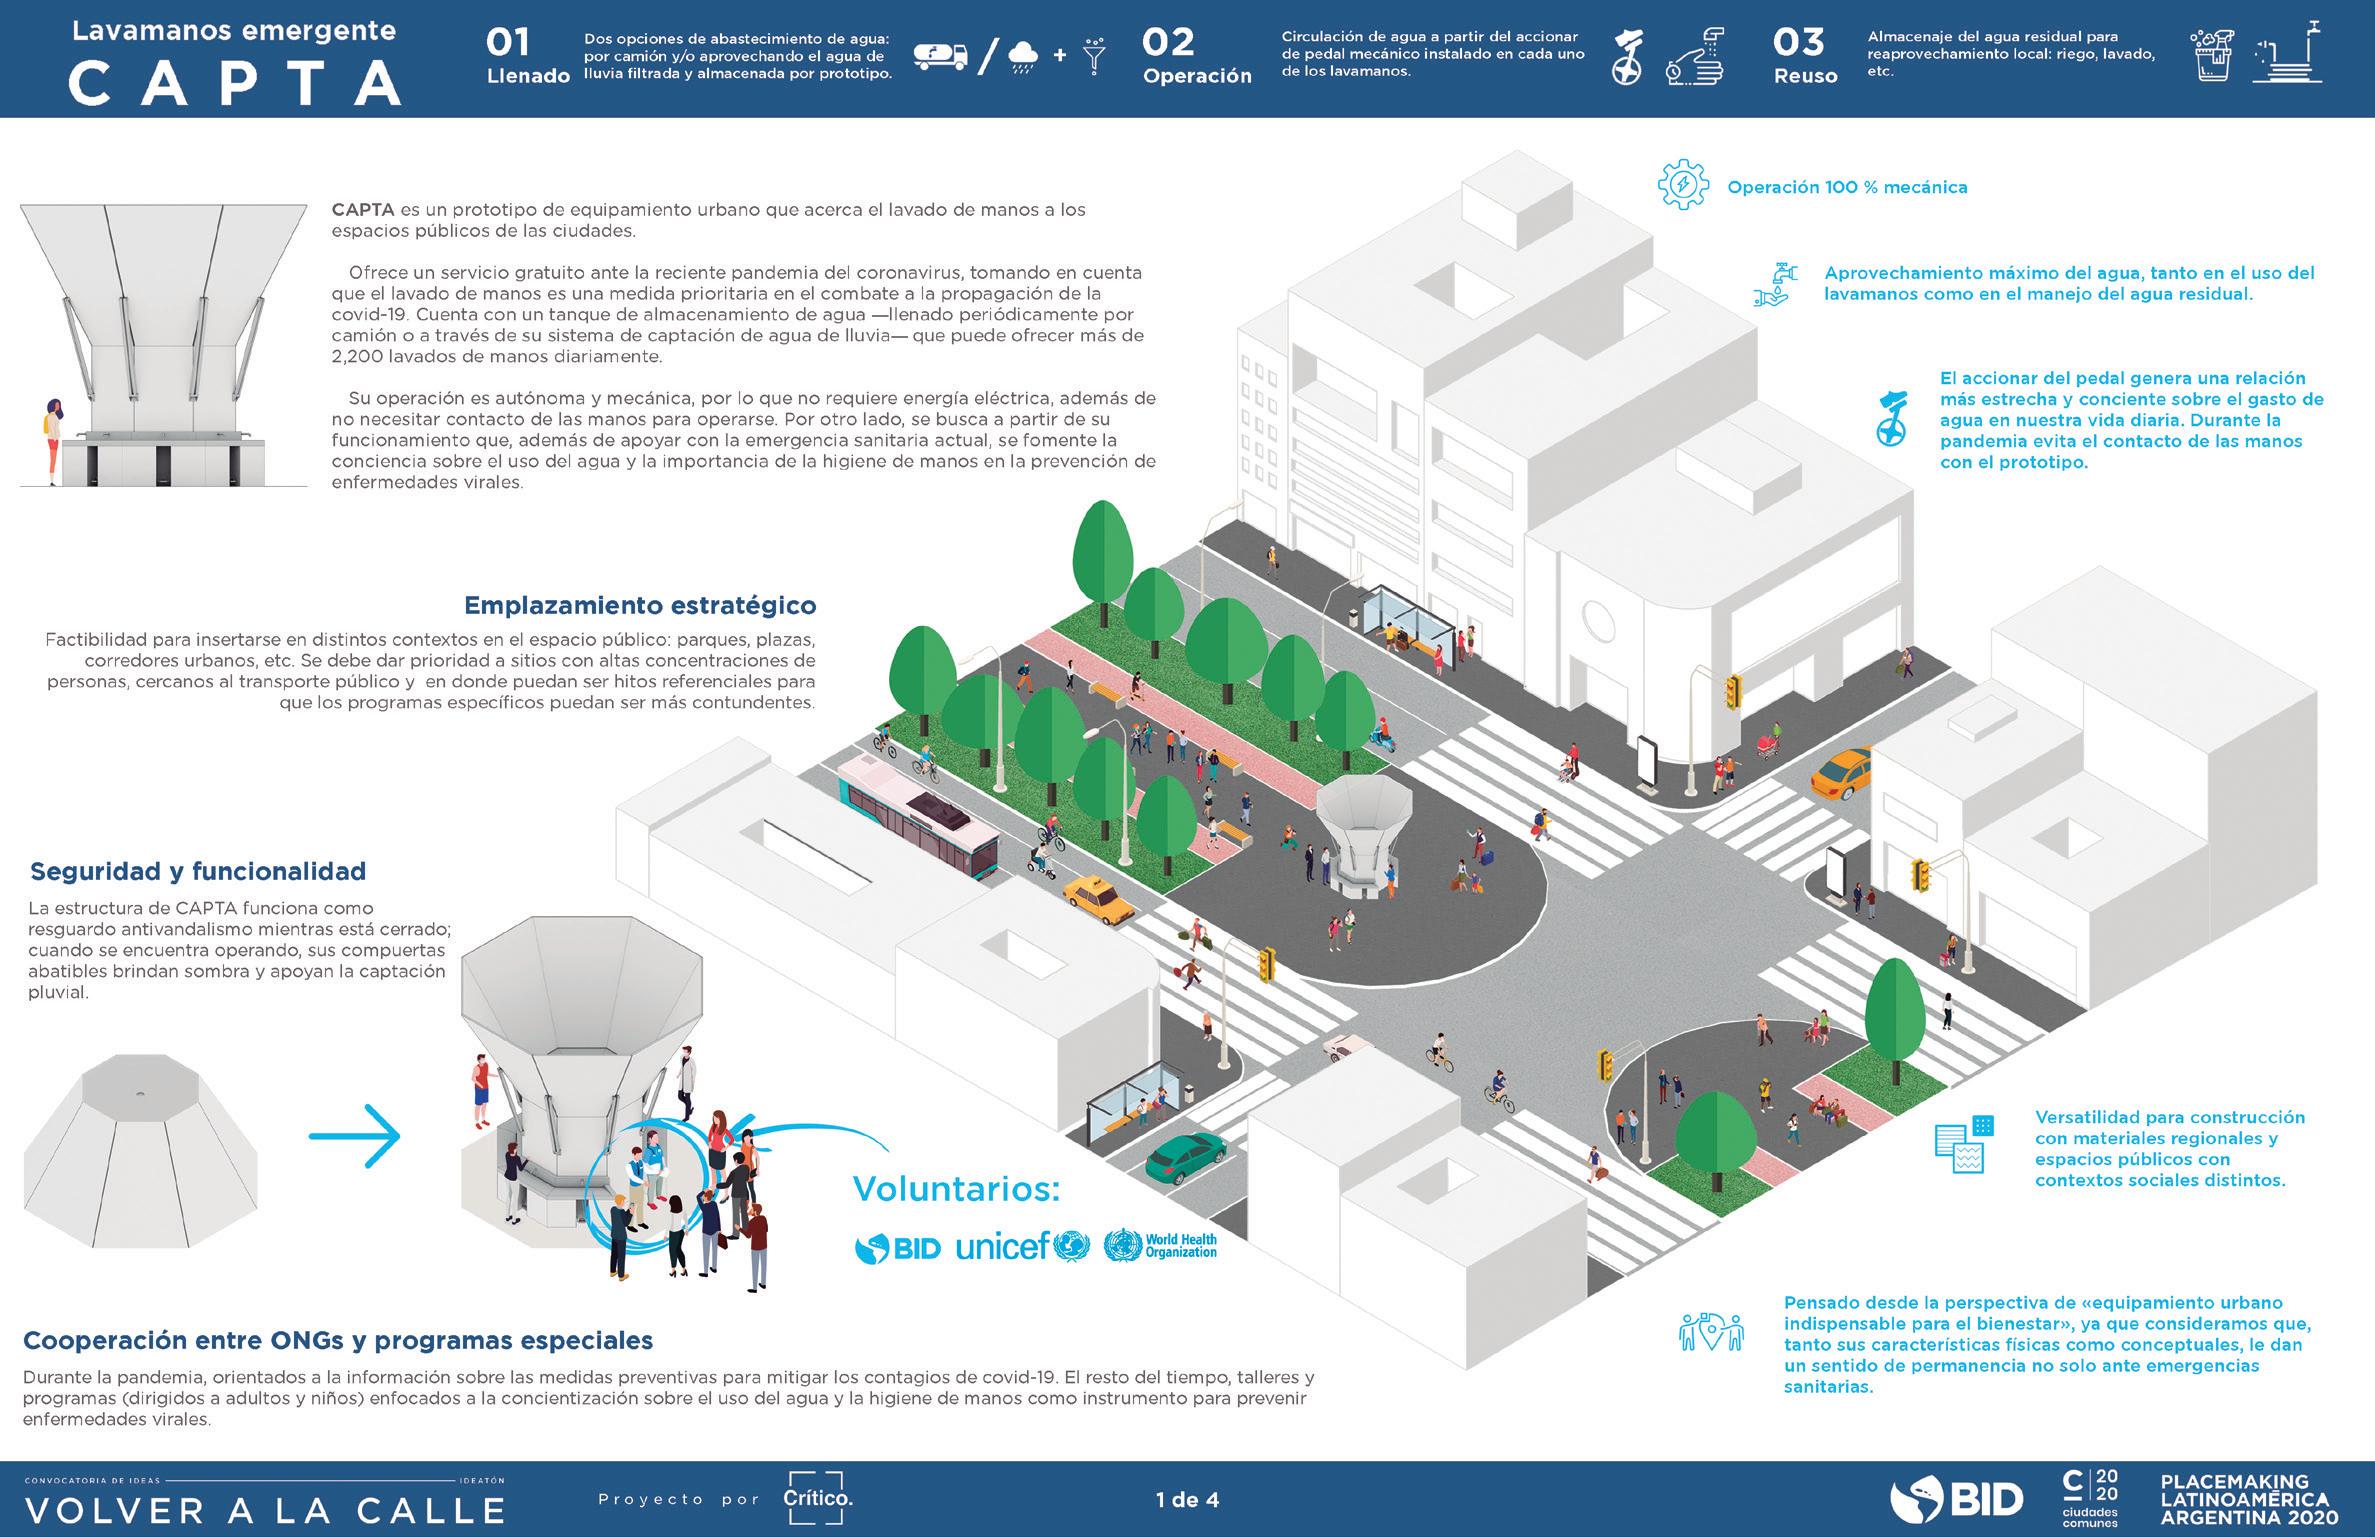Click the rain cloud icon
Image resolution: width=2375 pixels, height=1537 pixels.
pos(1024,57)
